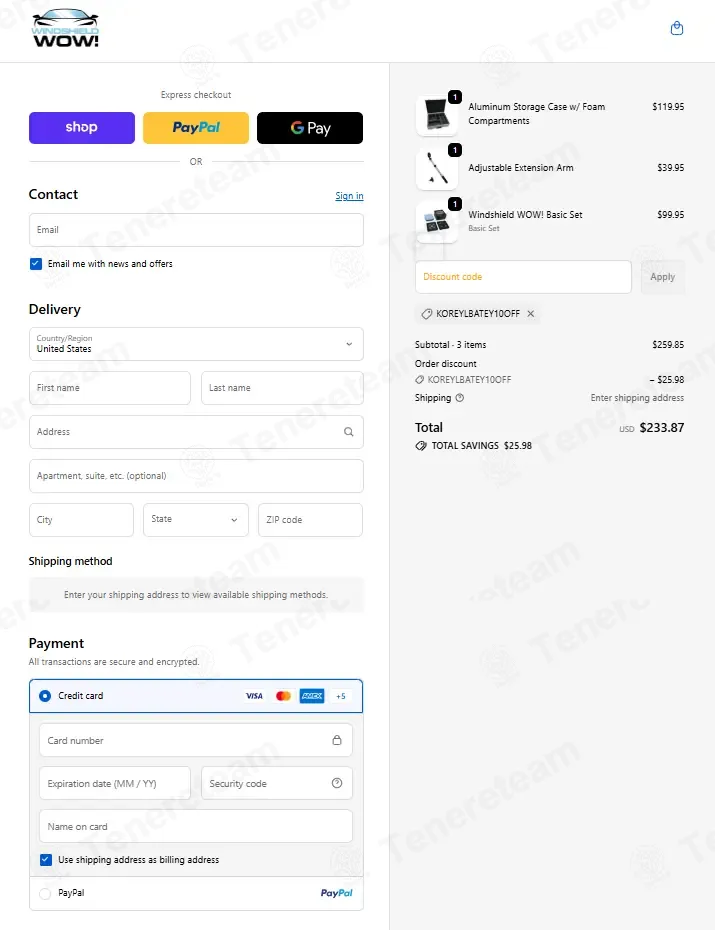Click the security code help icon
715x930 pixels.
point(337,784)
